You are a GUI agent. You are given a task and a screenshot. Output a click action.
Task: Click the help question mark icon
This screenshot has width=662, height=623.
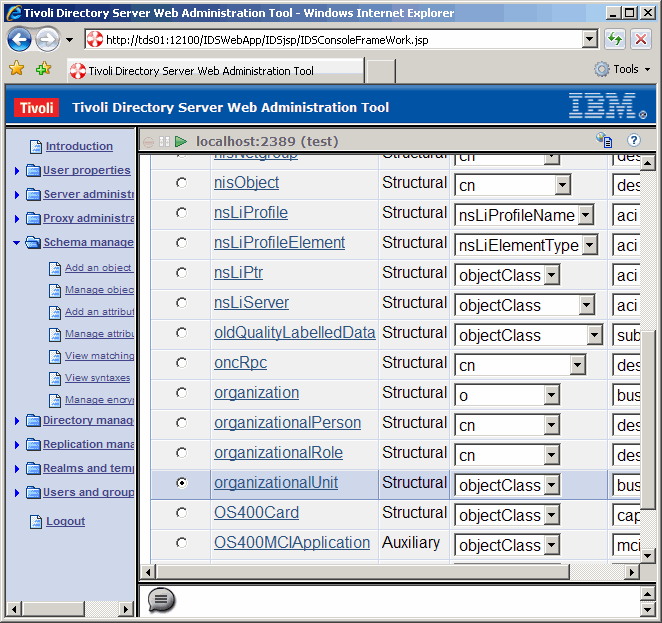(633, 141)
